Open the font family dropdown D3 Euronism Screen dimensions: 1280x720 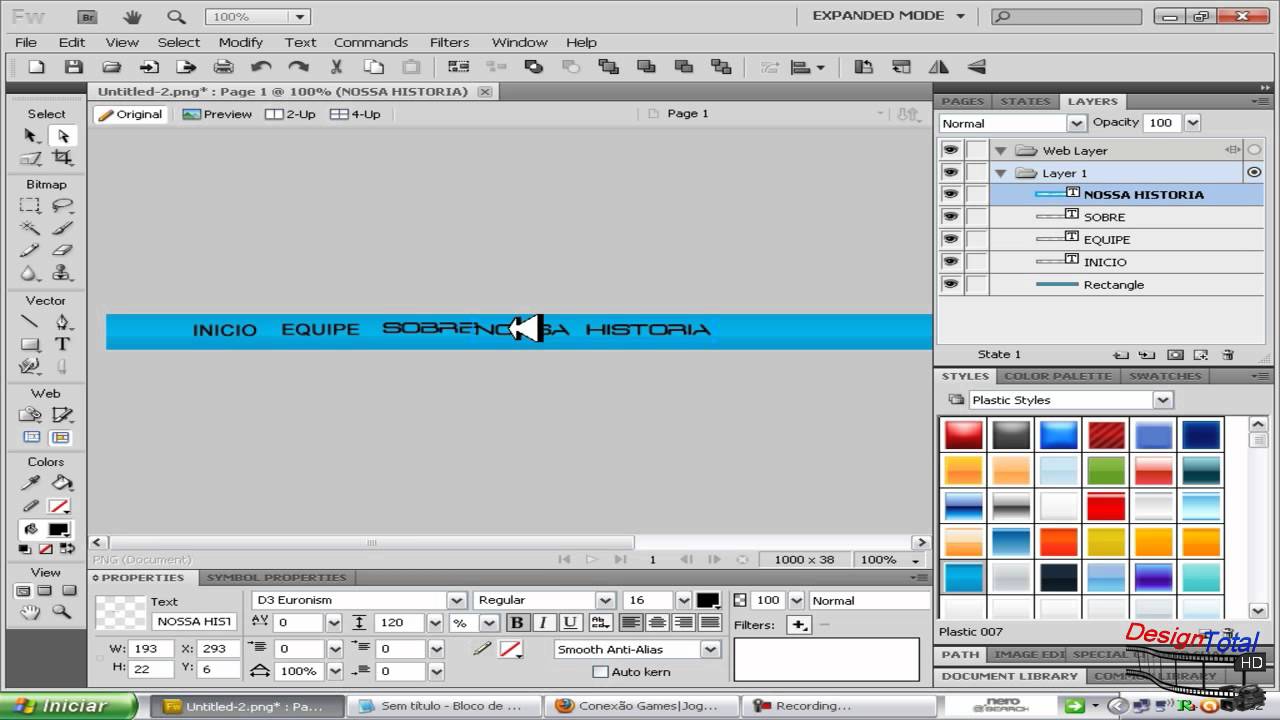457,600
